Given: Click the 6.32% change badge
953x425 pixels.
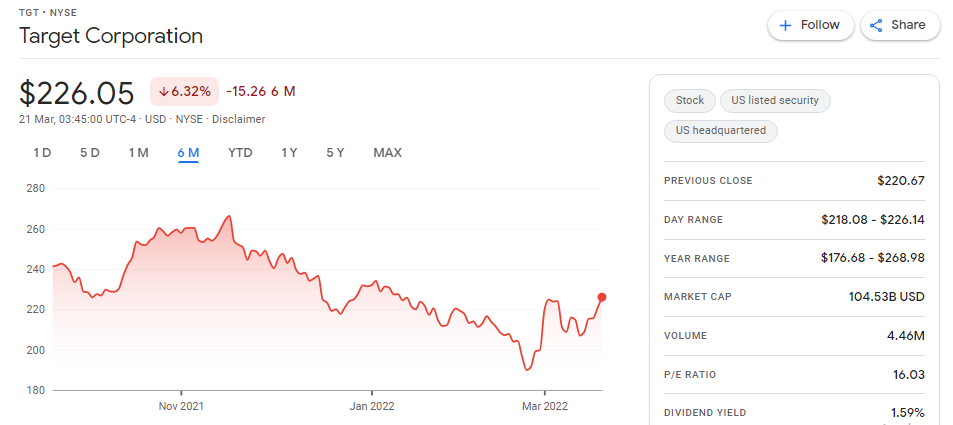Looking at the screenshot, I should coord(184,92).
